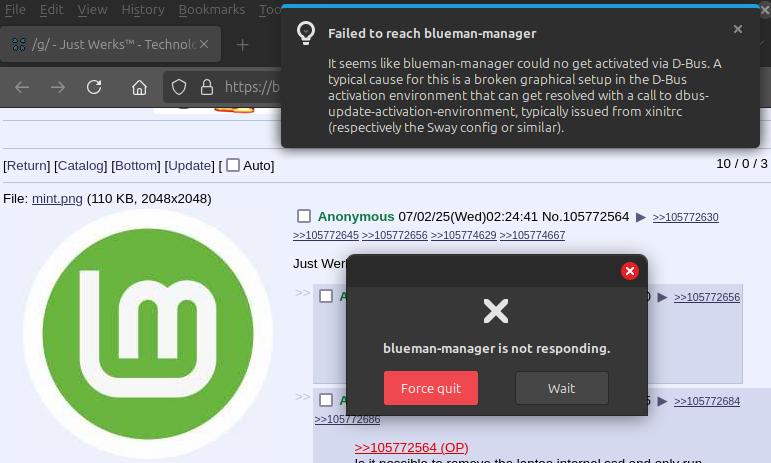Enable the Auto update checkbox
This screenshot has width=771, height=463.
click(233, 165)
